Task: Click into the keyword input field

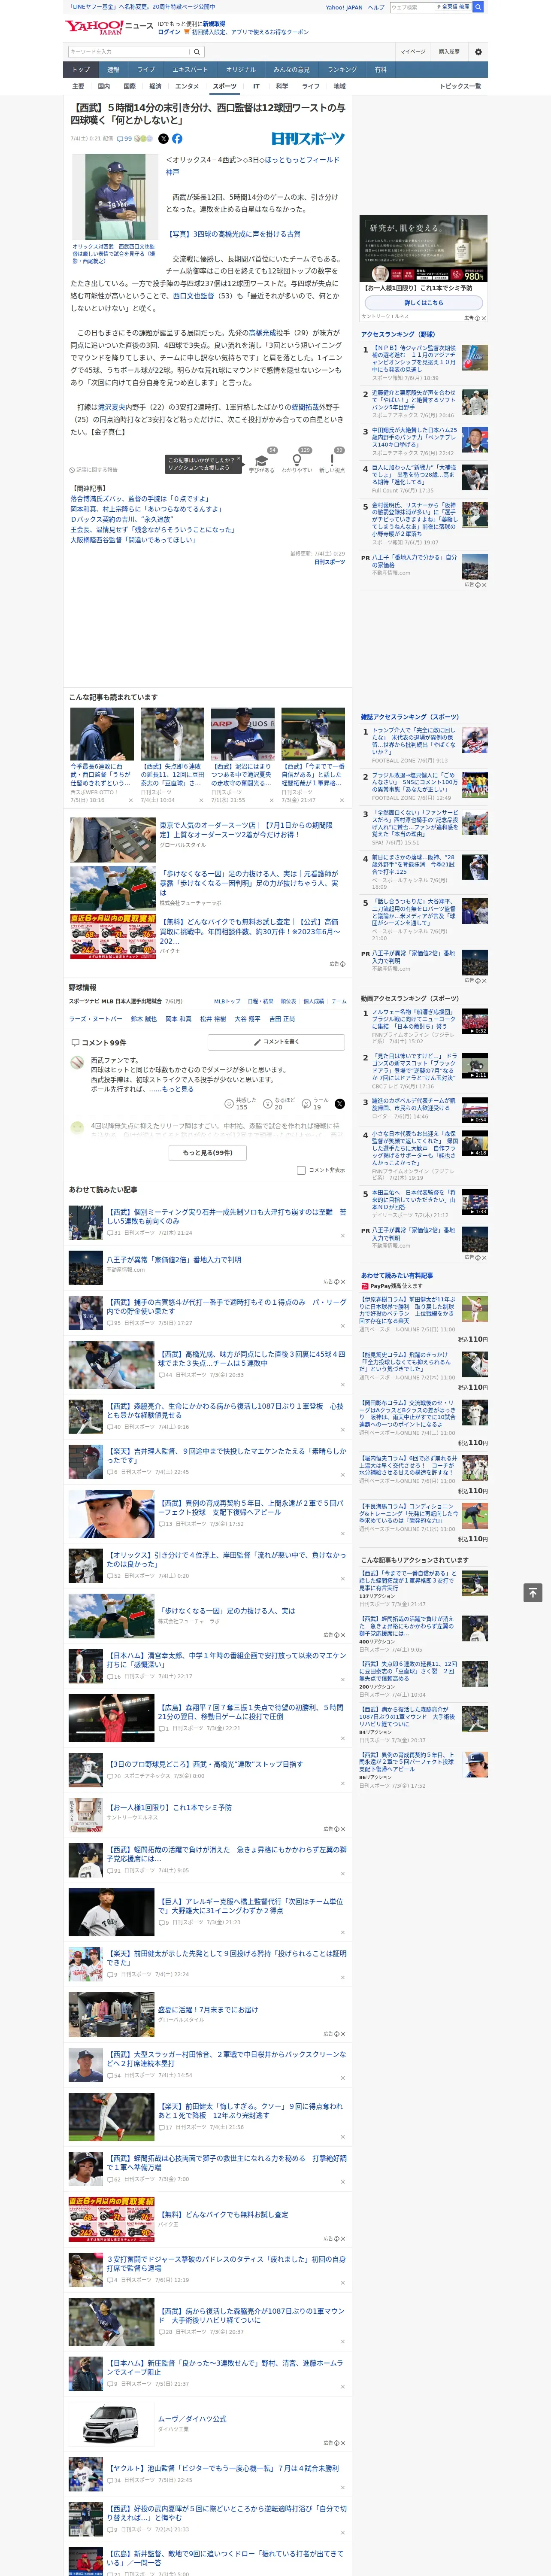Action: tap(128, 51)
